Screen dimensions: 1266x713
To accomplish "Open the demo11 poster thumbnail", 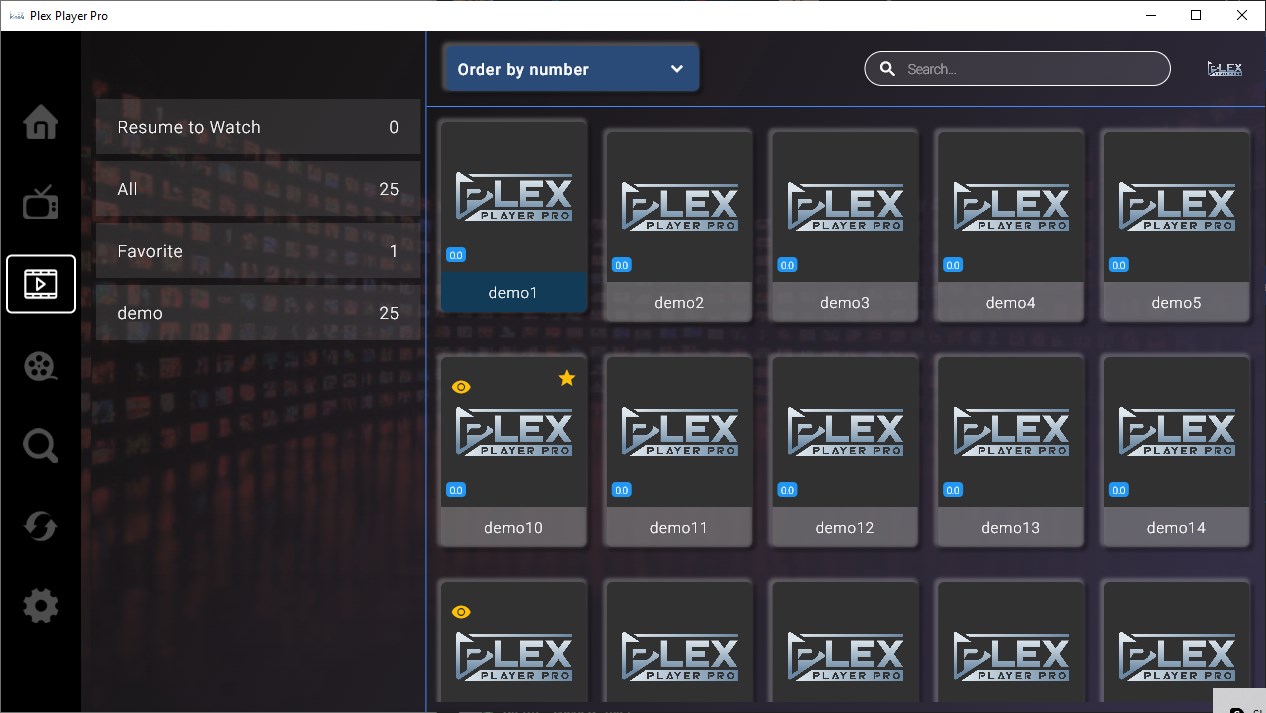I will pos(679,432).
